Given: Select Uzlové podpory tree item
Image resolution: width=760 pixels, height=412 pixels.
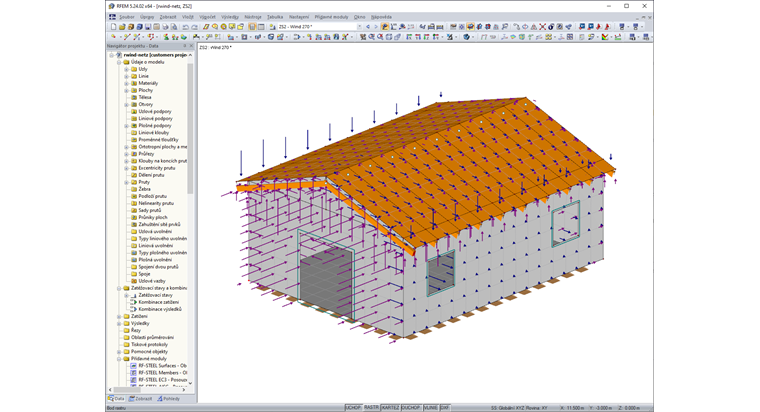Looking at the screenshot, I should 155,111.
